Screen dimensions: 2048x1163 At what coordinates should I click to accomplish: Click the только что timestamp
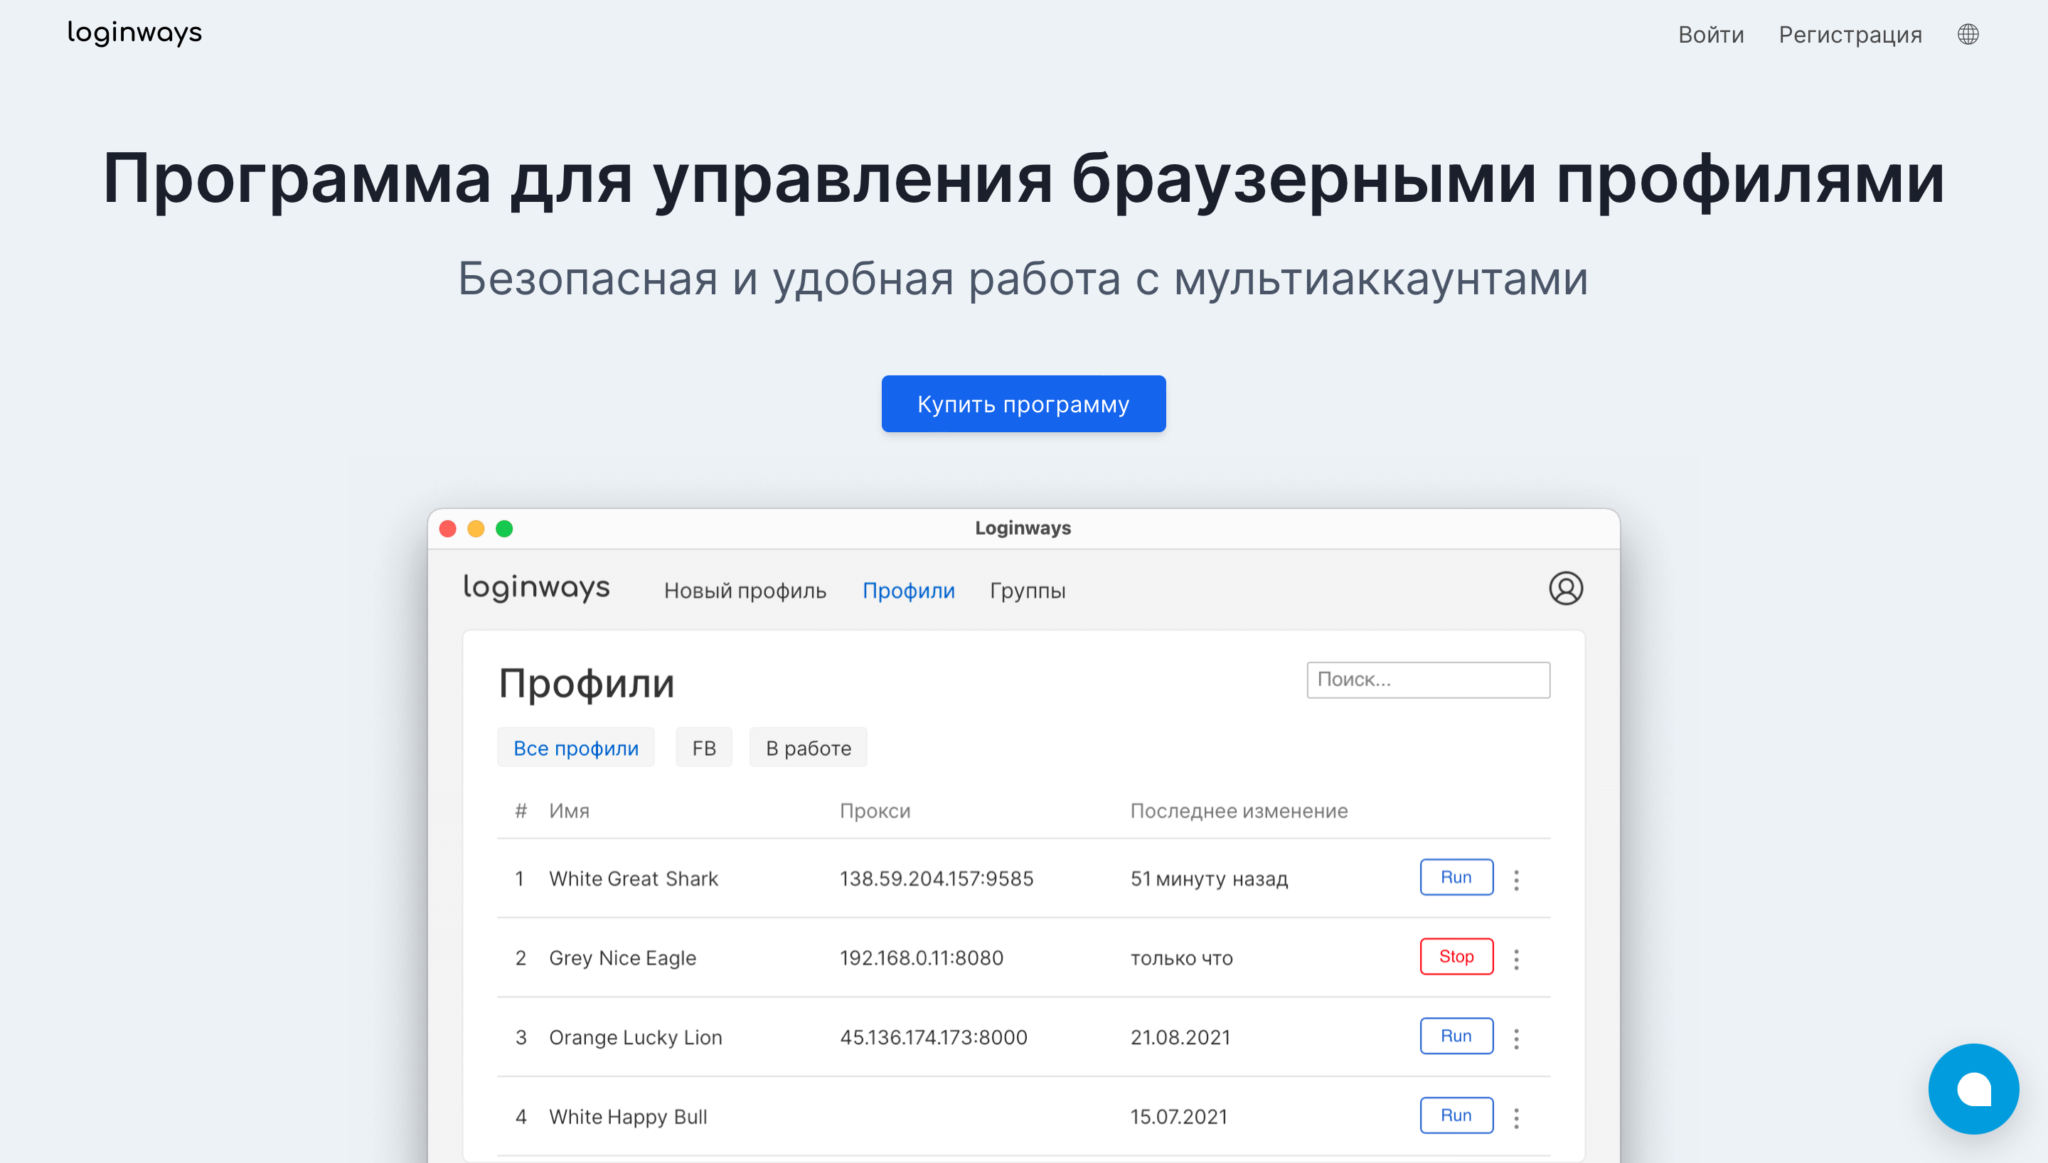pos(1181,958)
